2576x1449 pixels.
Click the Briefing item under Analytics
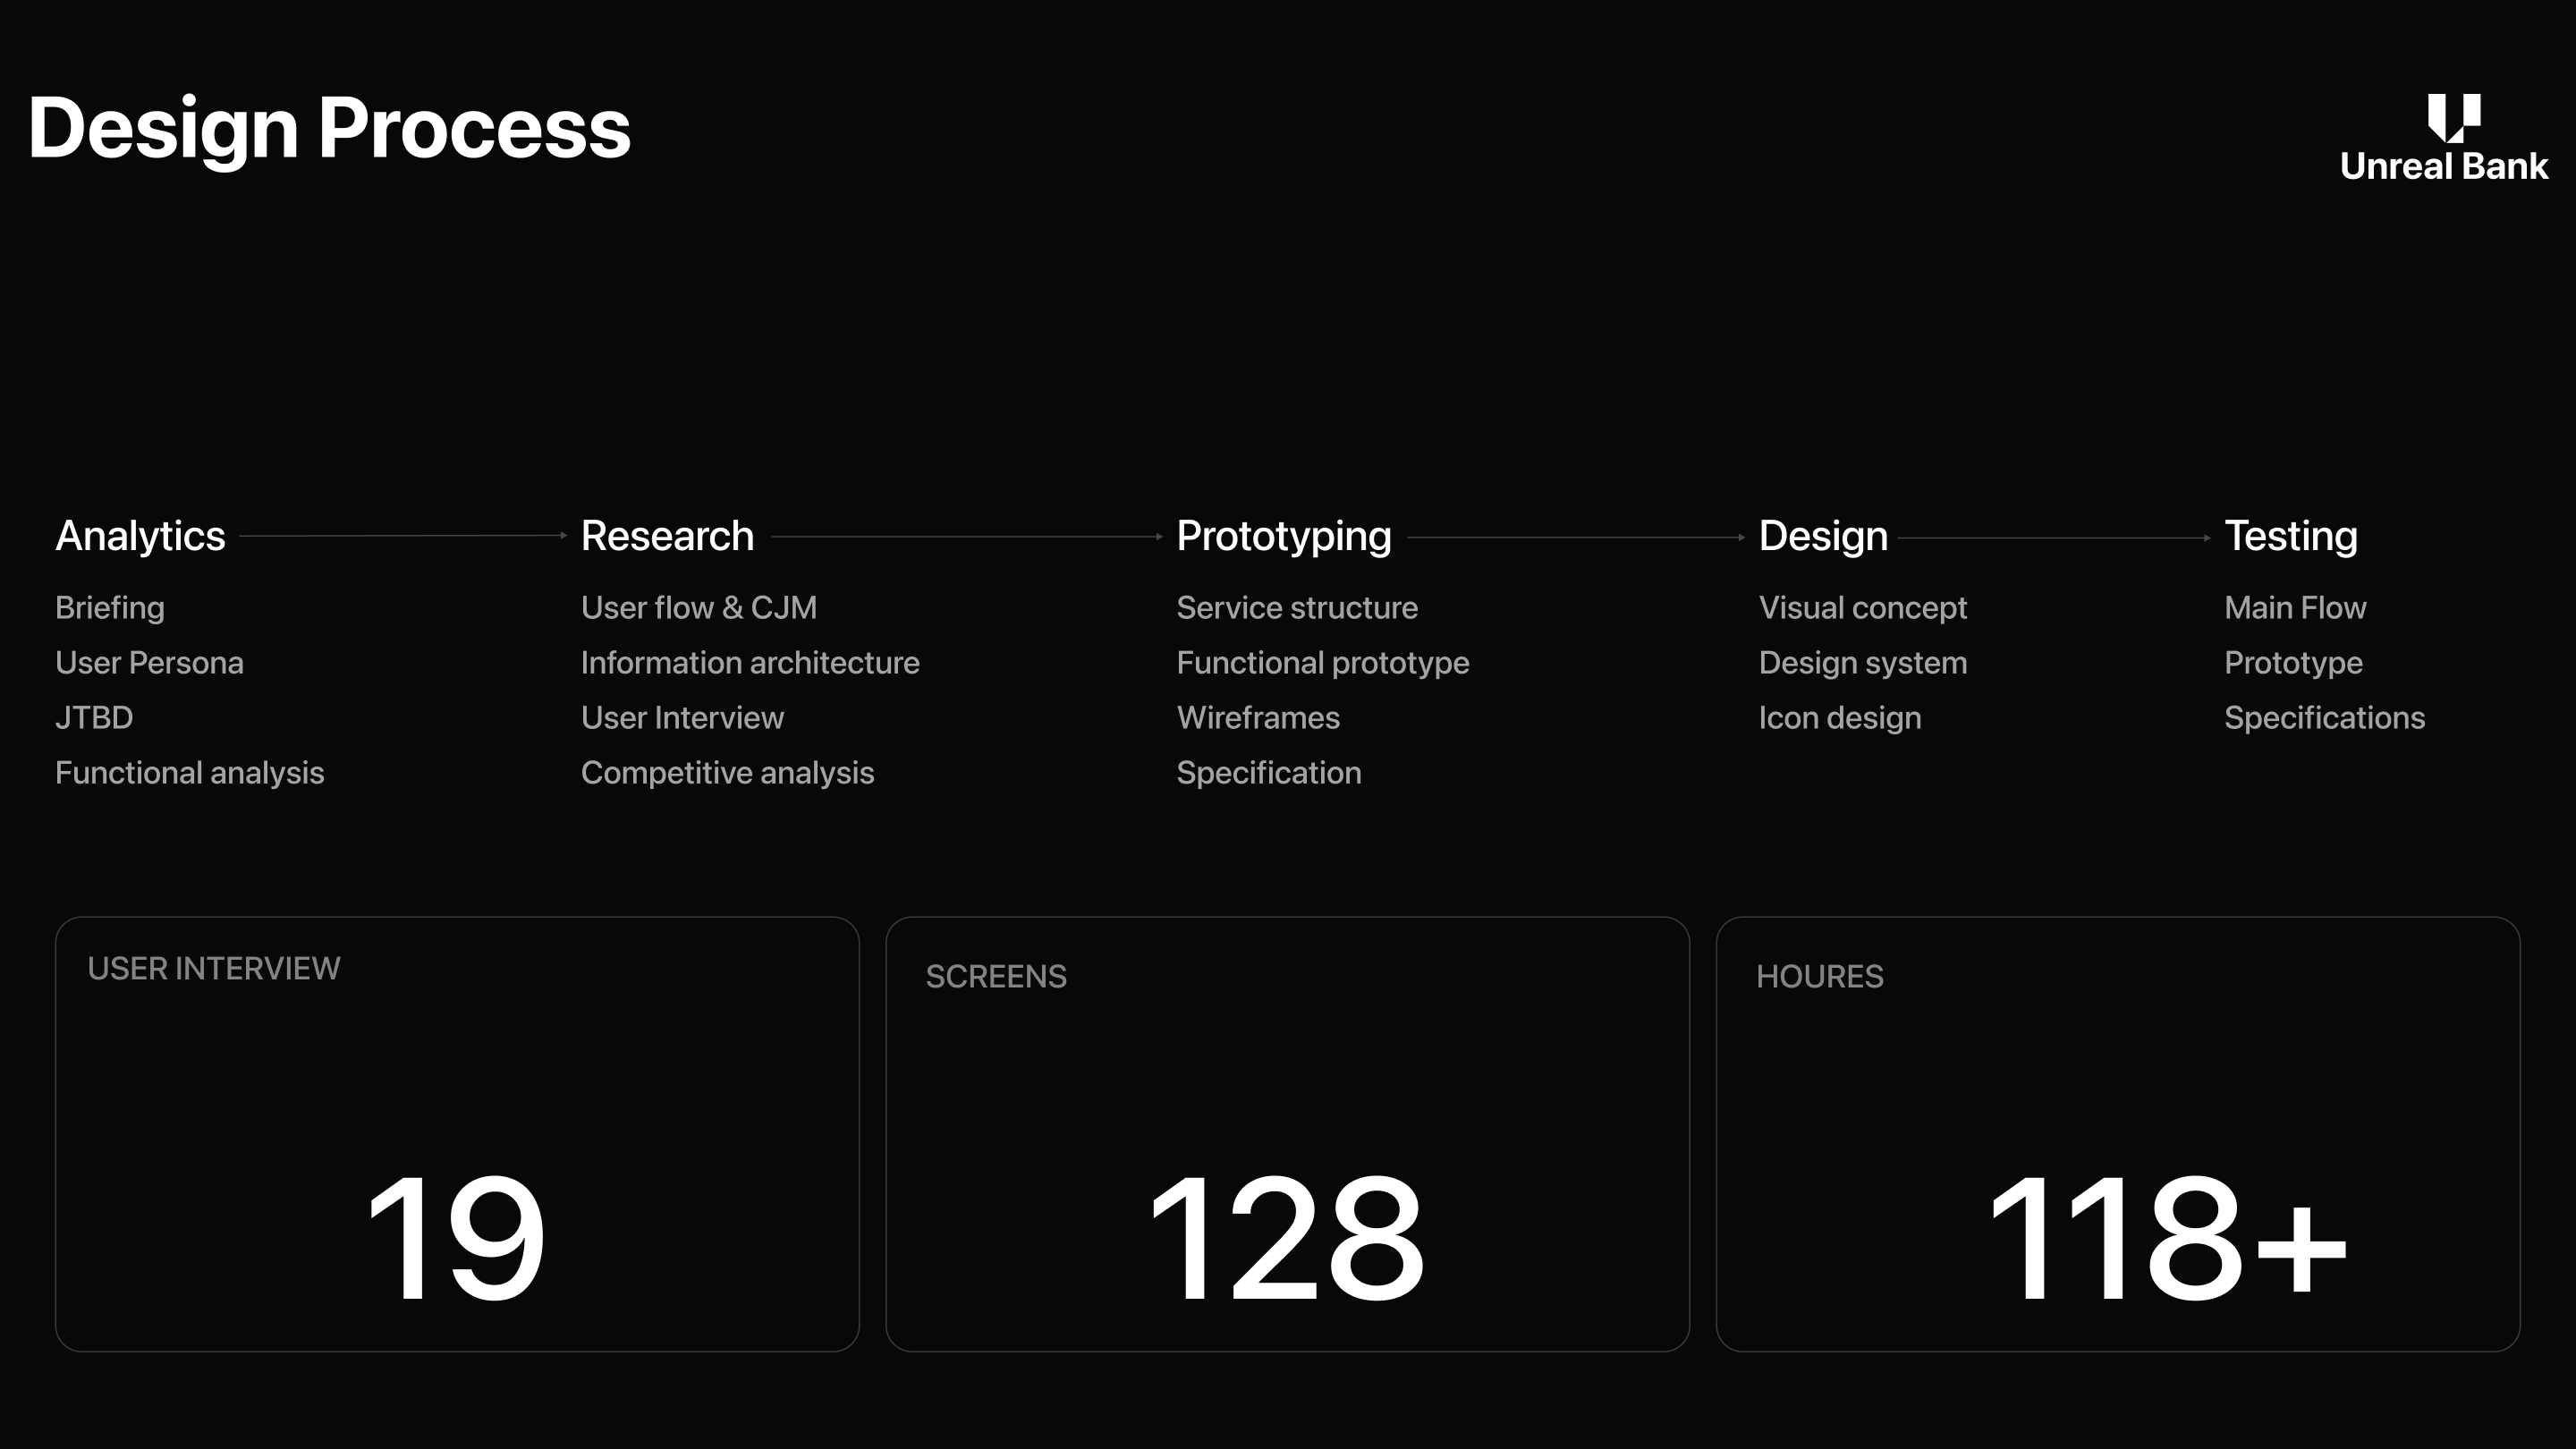(x=110, y=608)
